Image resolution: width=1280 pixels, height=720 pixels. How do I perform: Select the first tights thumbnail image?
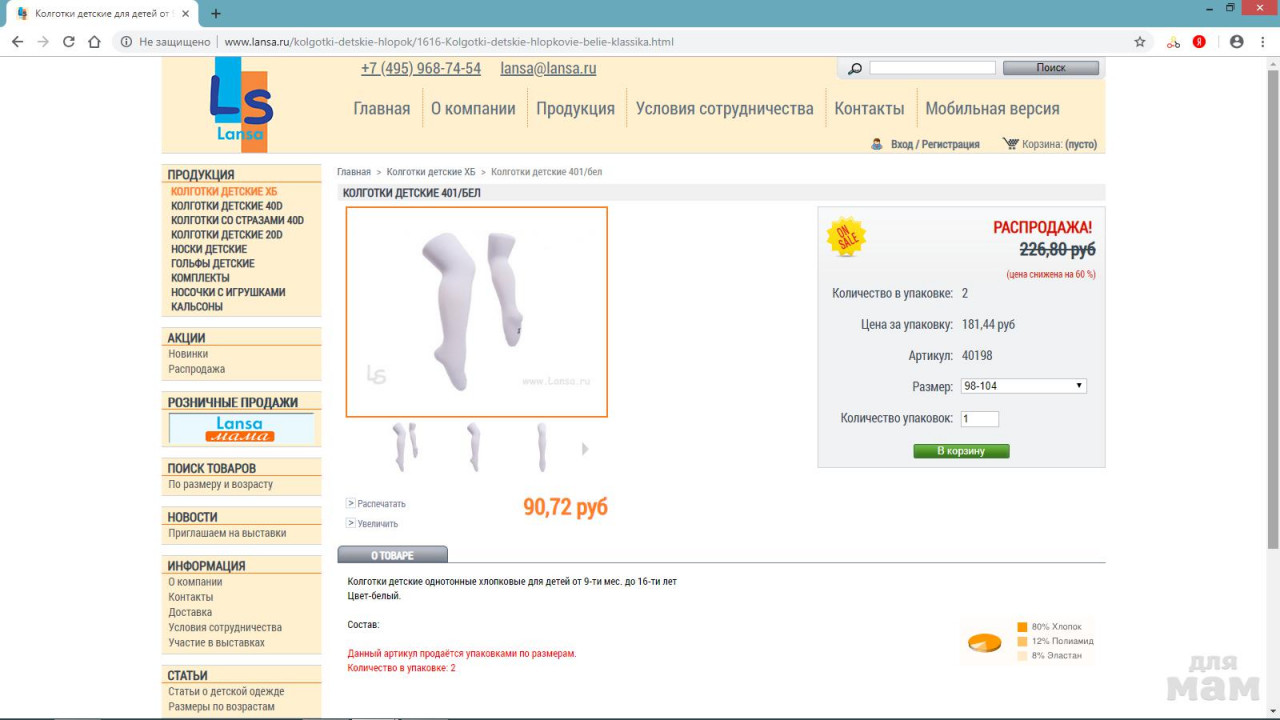[405, 447]
